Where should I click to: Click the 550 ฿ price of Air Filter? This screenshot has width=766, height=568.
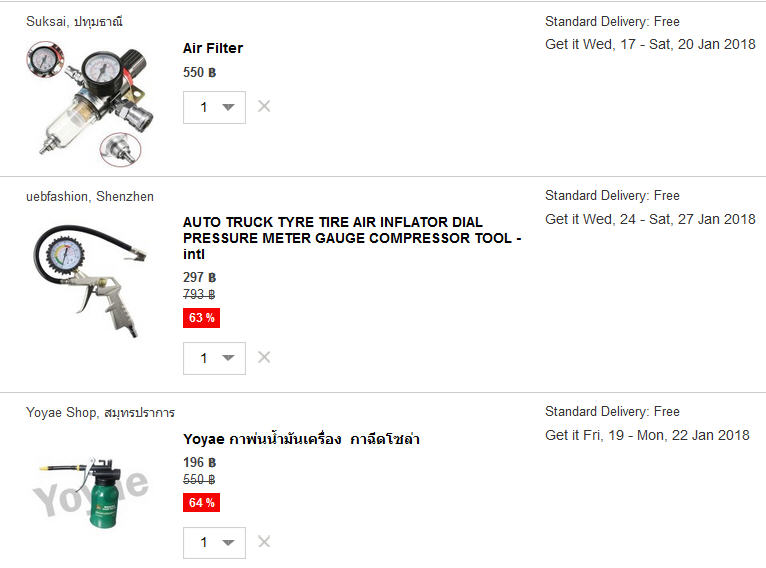tap(199, 72)
